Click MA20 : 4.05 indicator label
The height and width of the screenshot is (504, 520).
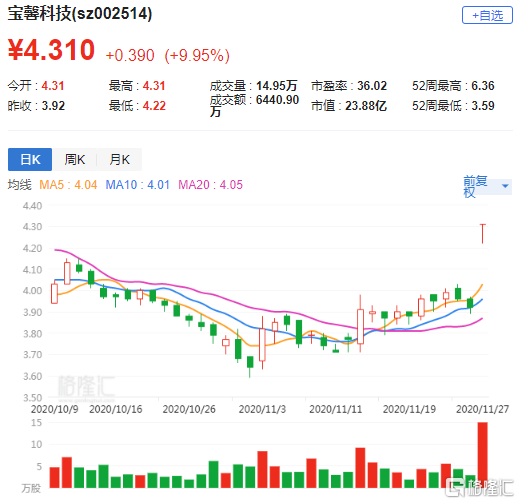coord(210,185)
